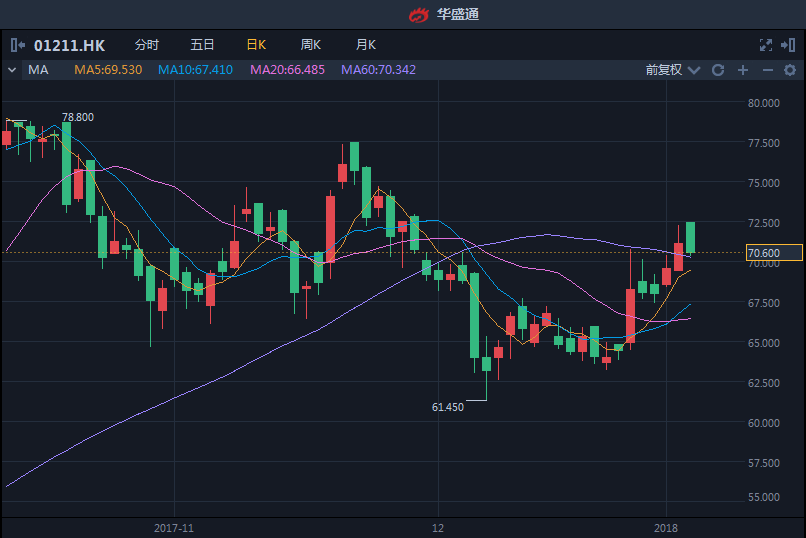Switch to the 分时 intraday tab
The image size is (806, 538).
pyautogui.click(x=146, y=45)
